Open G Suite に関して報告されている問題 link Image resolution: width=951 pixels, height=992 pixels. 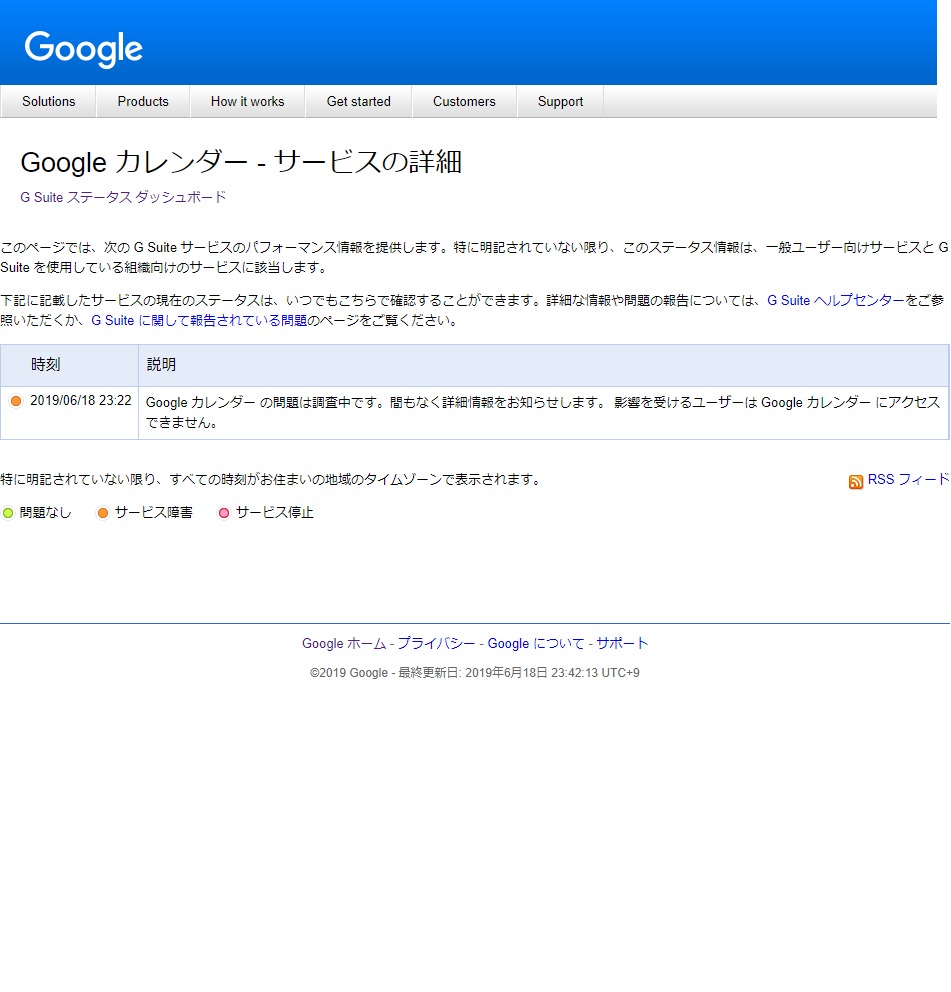(x=199, y=321)
